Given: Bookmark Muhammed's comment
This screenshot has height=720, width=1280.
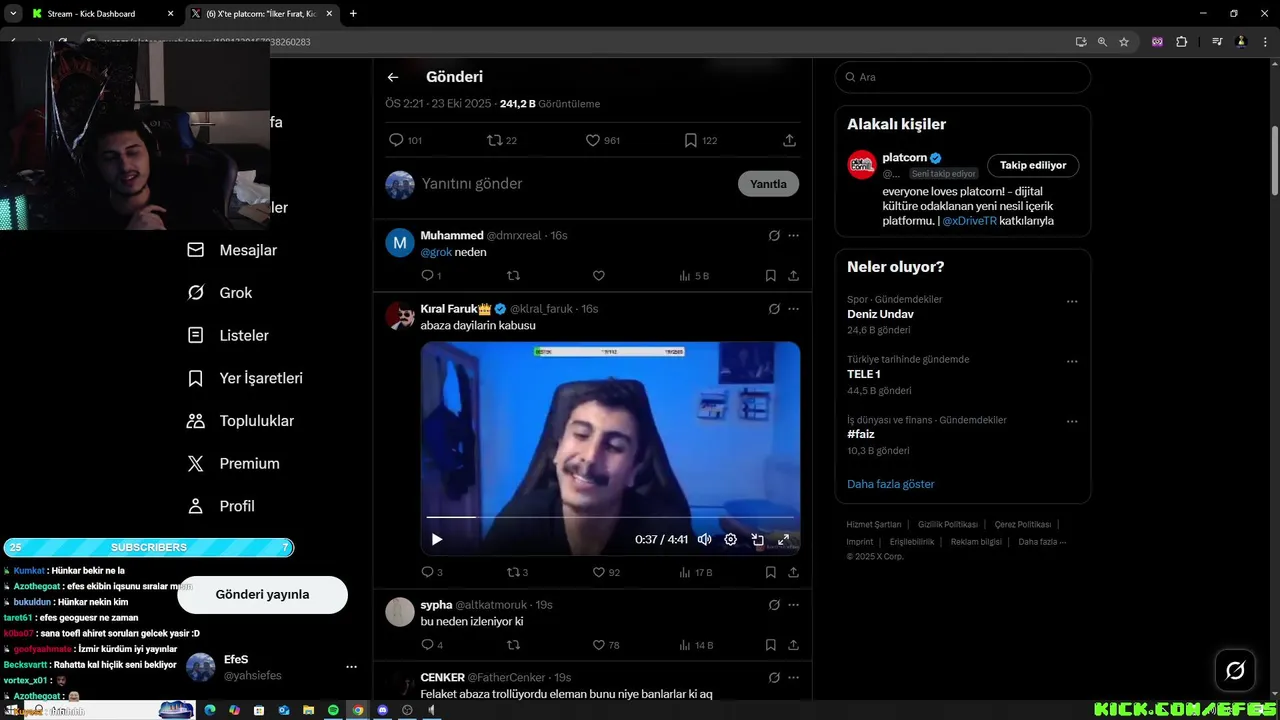Looking at the screenshot, I should coord(771,276).
